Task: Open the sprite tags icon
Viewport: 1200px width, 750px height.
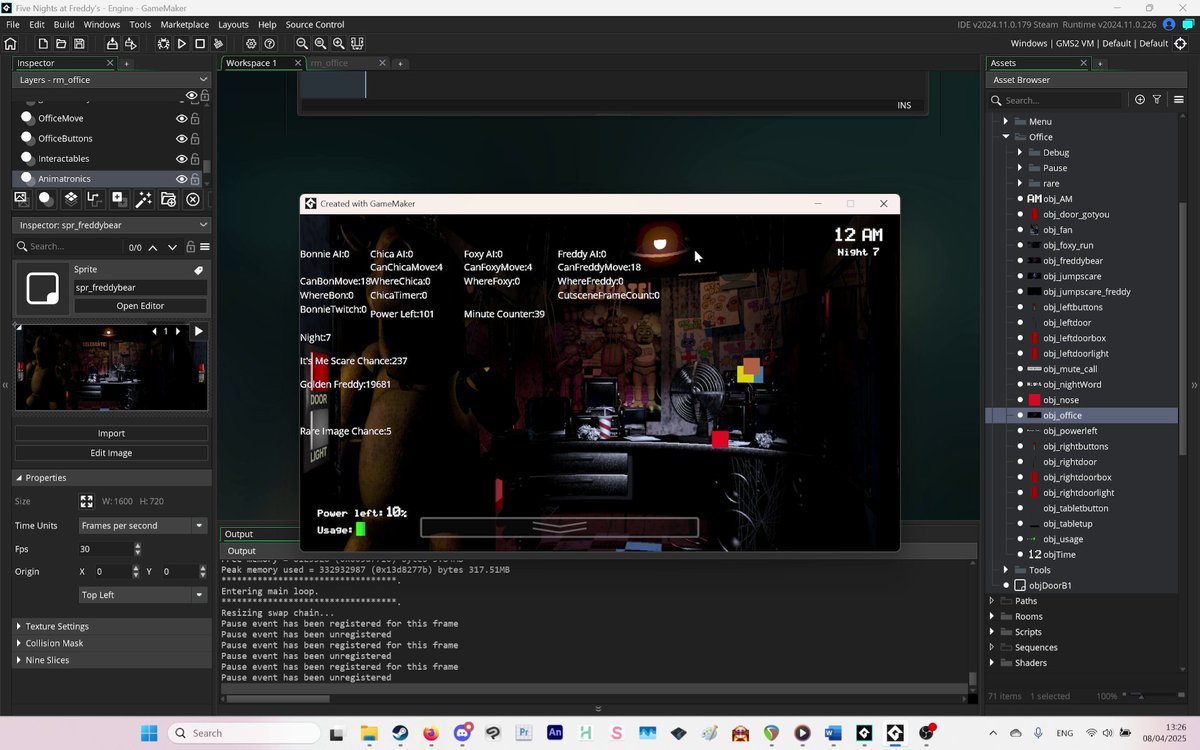Action: [x=198, y=271]
